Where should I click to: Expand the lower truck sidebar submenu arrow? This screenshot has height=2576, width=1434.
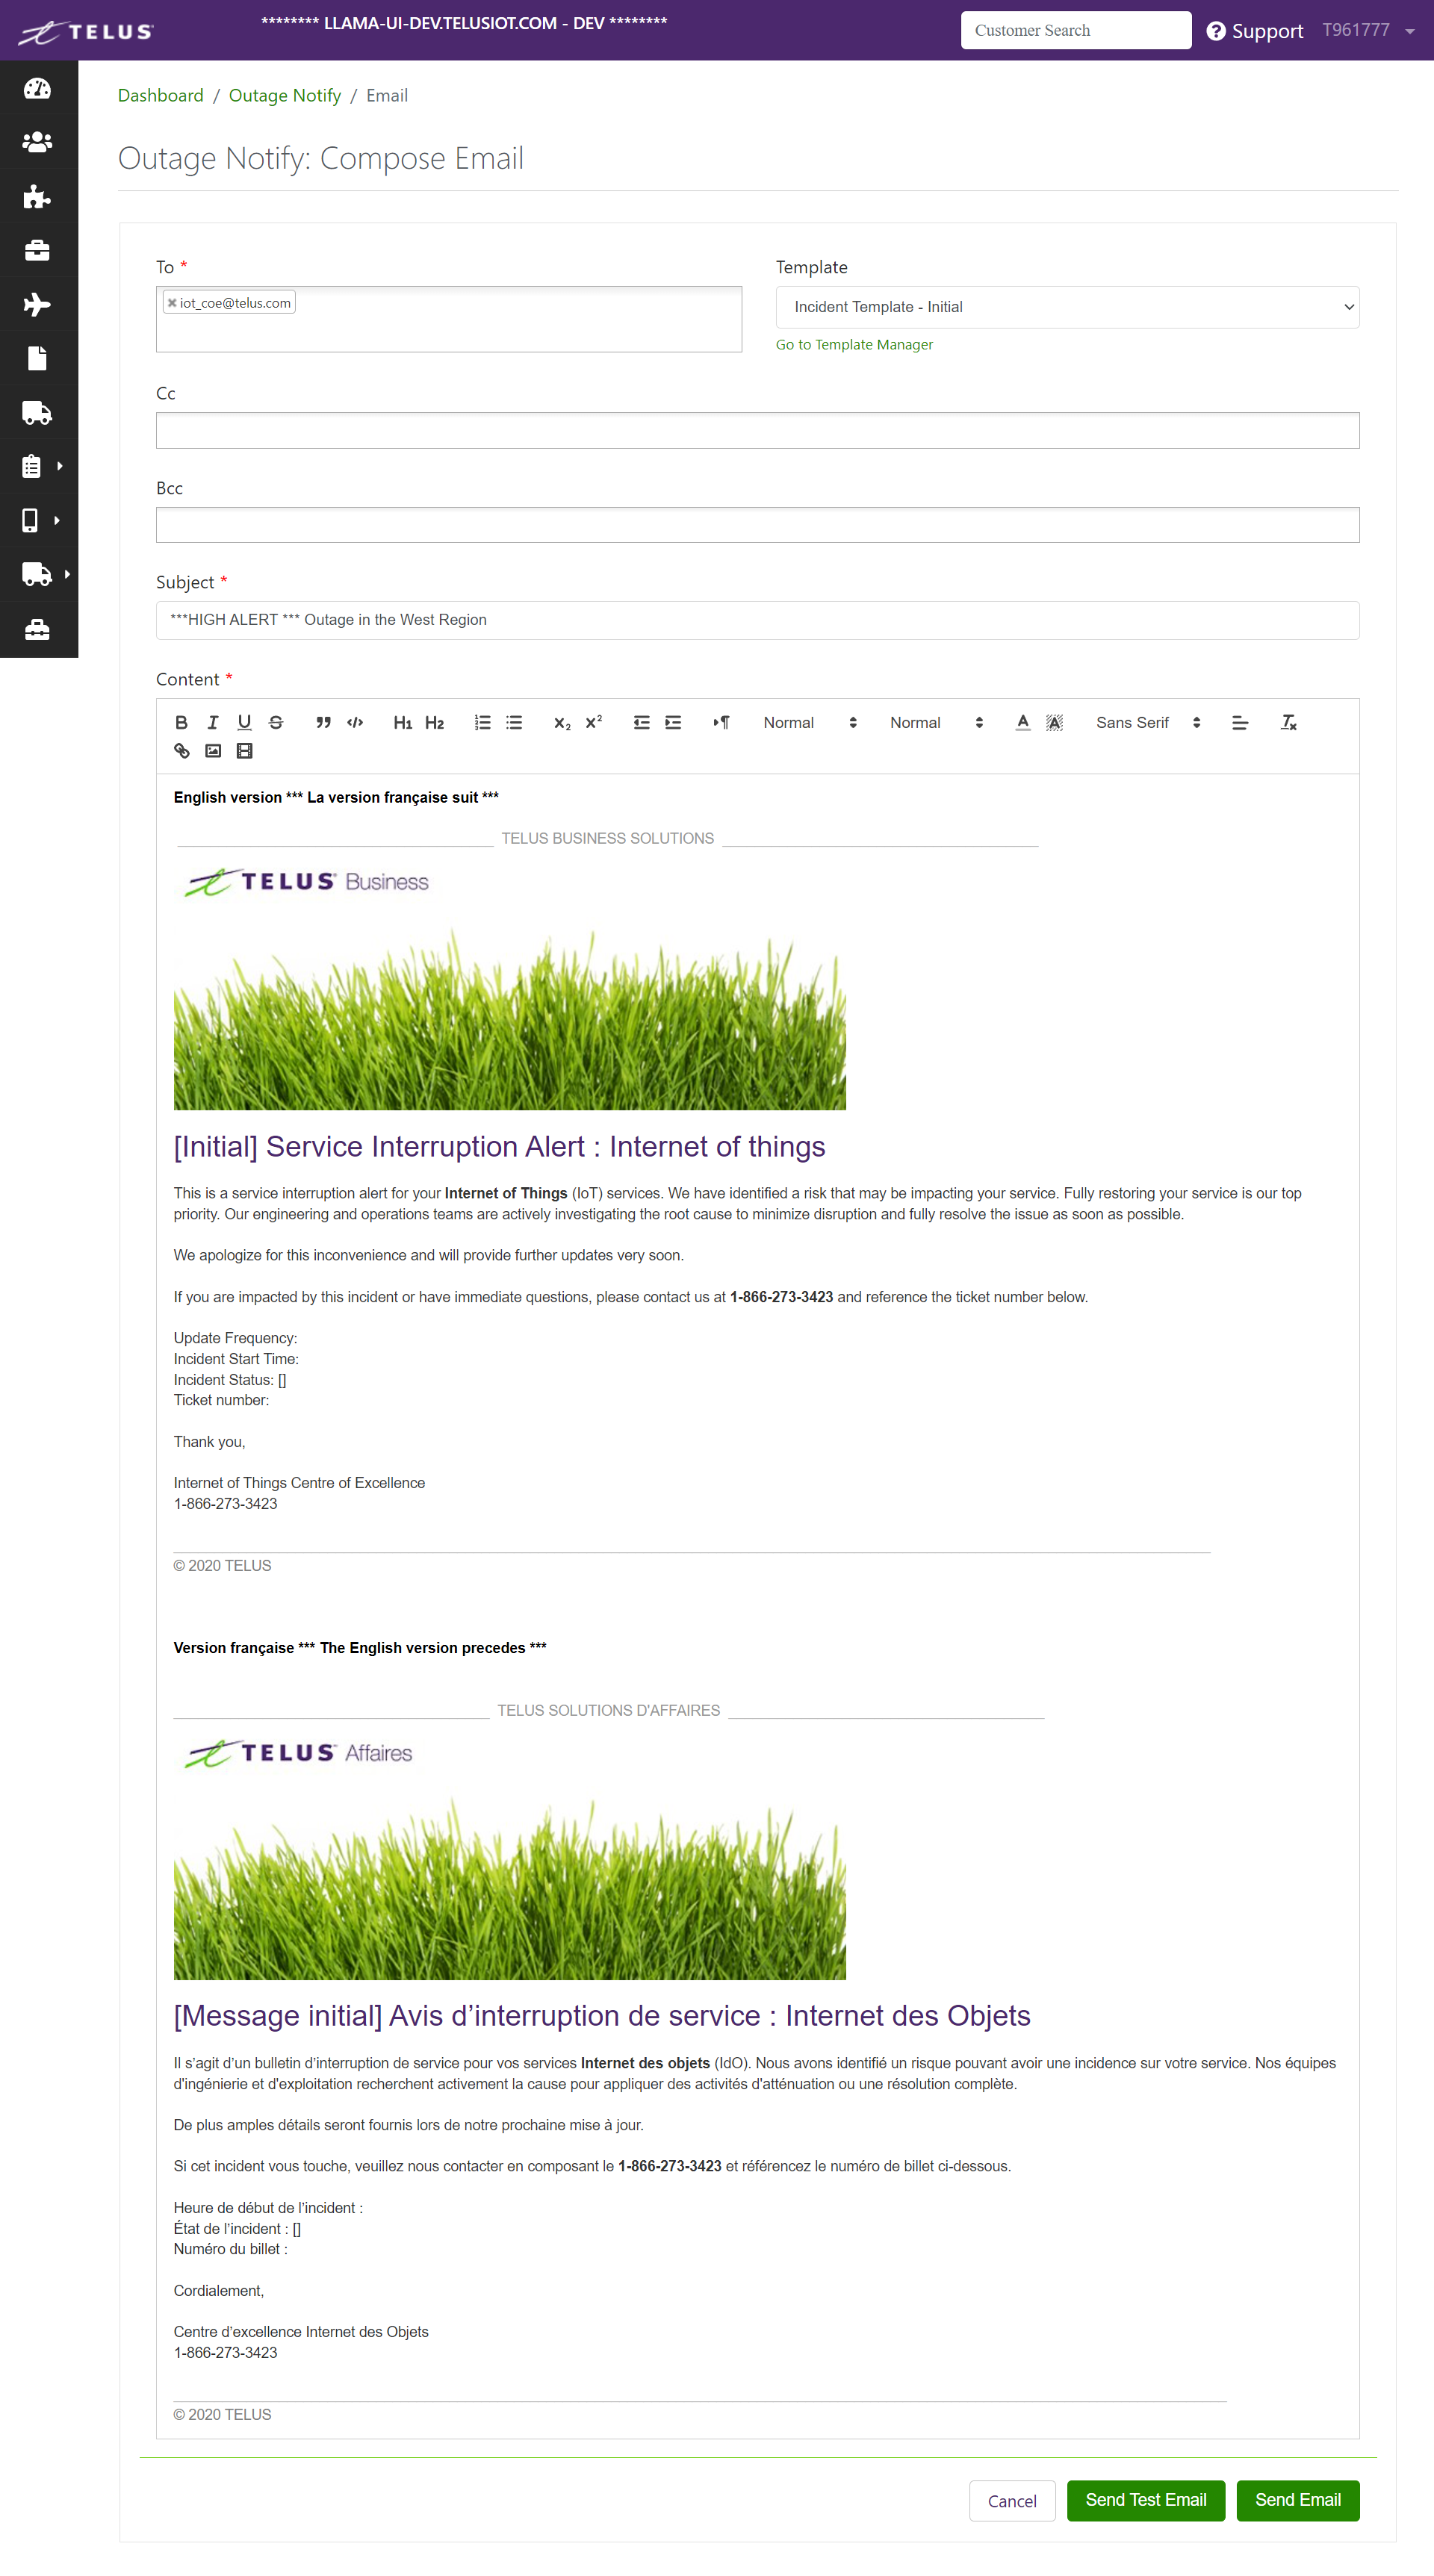[x=67, y=574]
